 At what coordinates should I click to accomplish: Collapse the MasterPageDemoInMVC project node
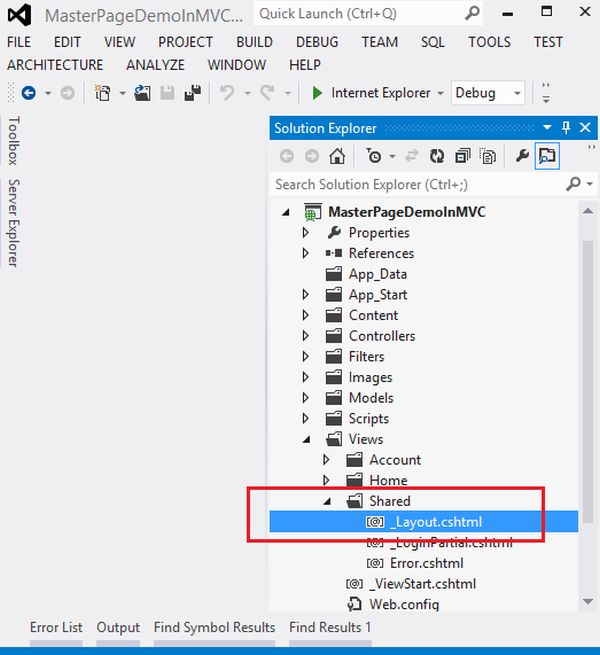[286, 213]
